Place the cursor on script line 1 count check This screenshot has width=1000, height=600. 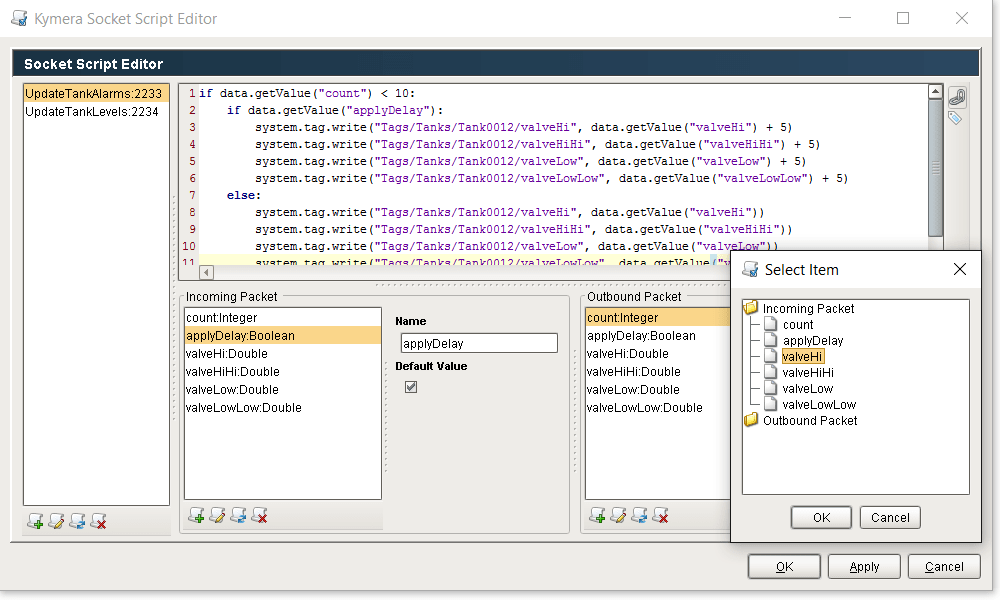[307, 93]
